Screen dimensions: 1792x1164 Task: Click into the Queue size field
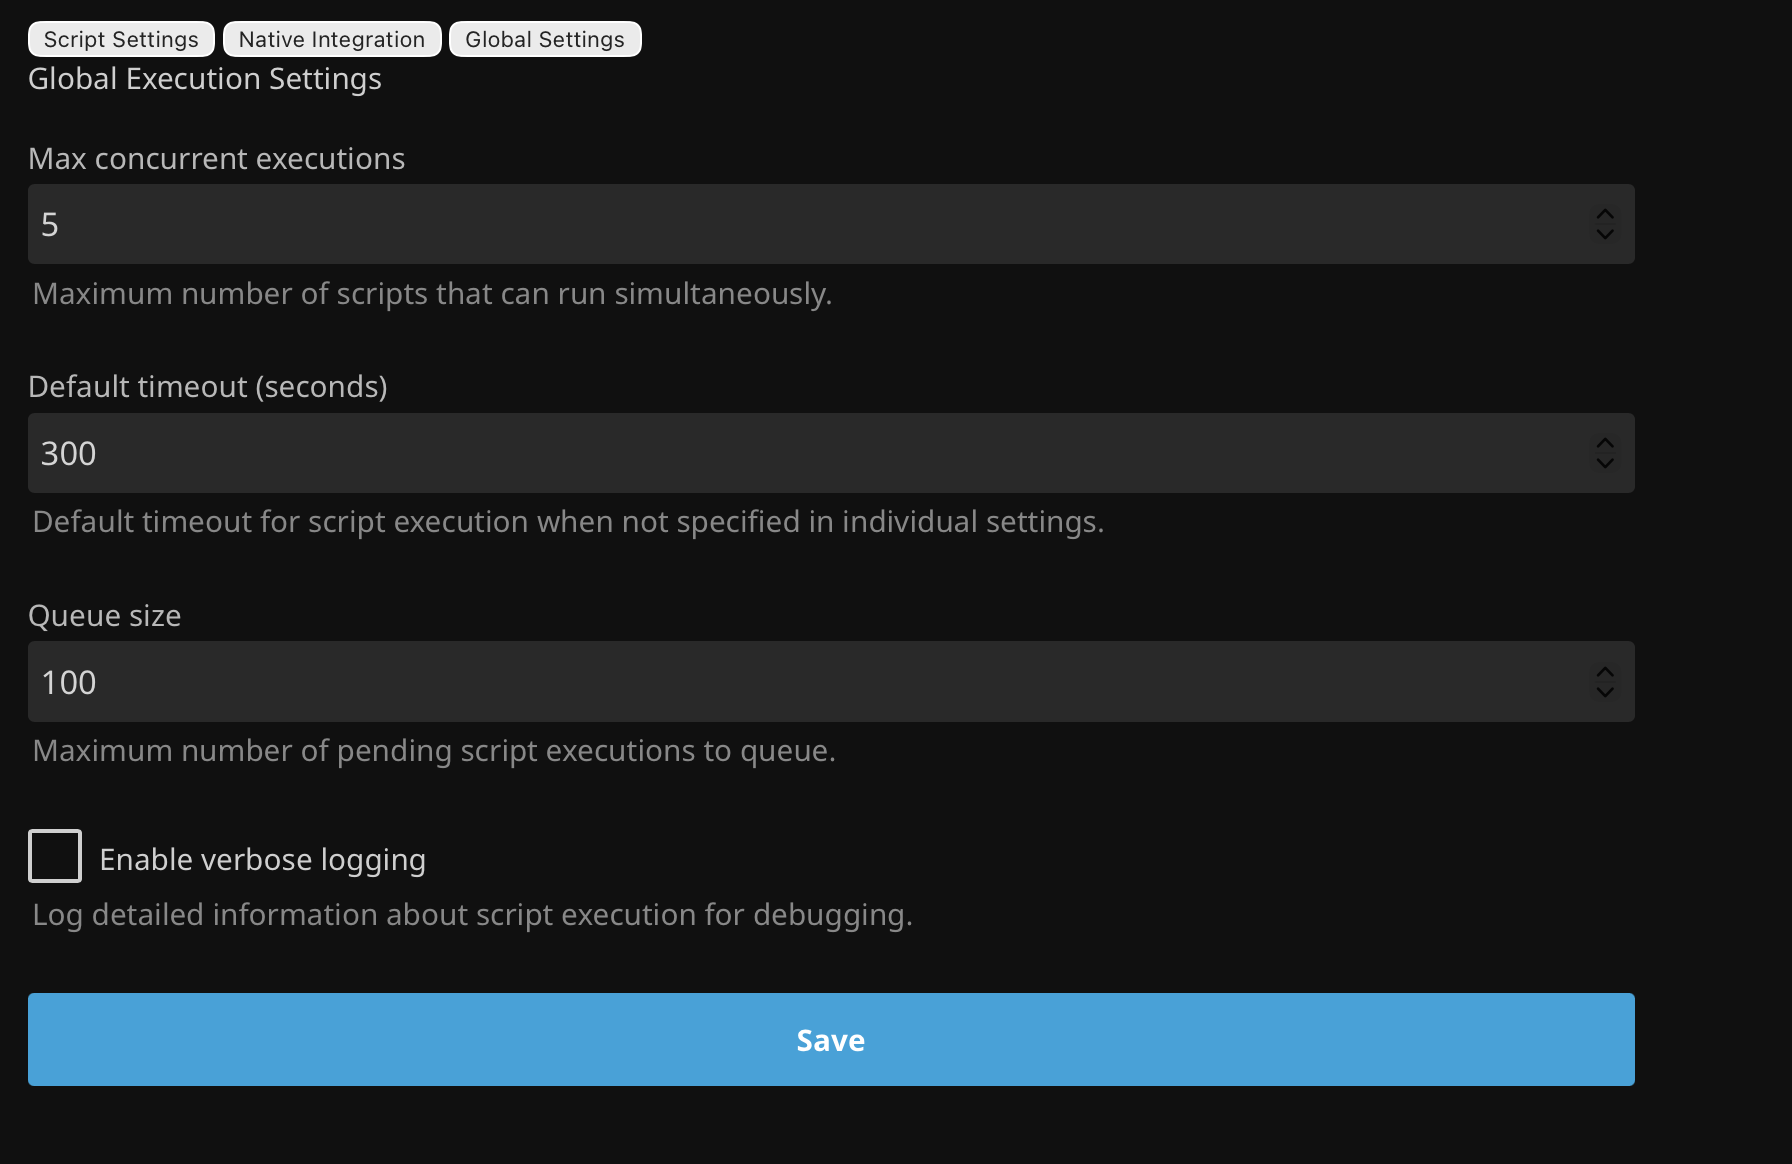pyautogui.click(x=800, y=682)
